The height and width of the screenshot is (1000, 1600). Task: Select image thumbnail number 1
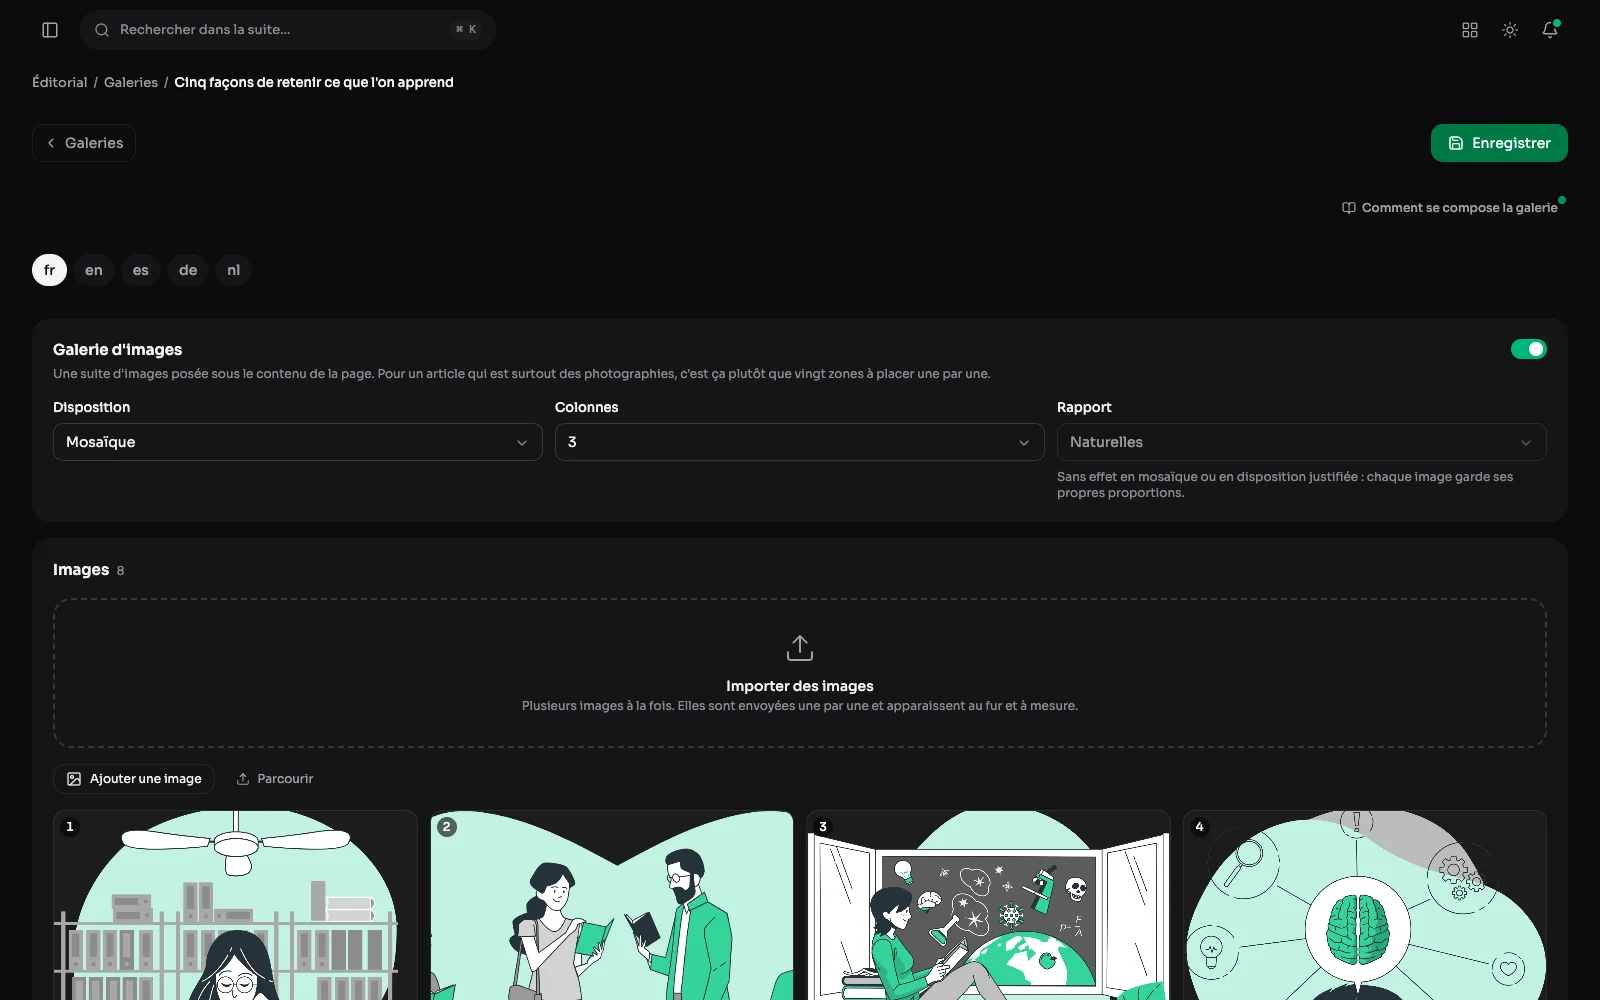point(235,905)
